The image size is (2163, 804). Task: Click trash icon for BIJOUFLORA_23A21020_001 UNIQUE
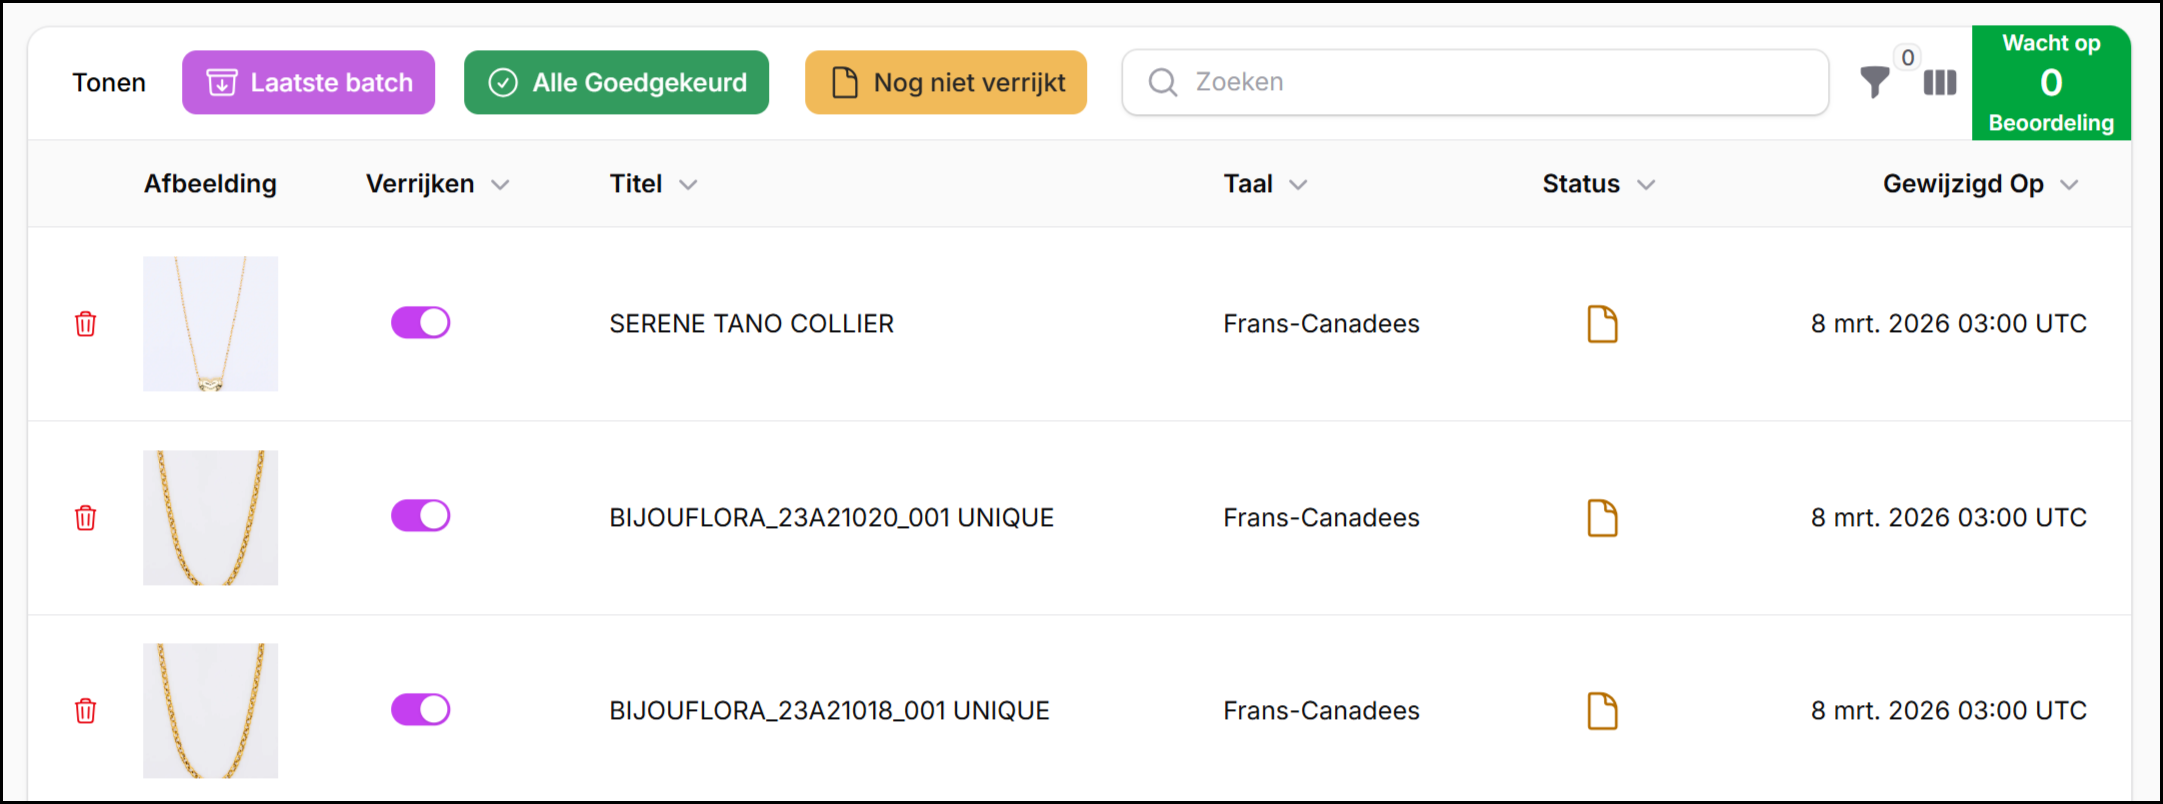86,518
